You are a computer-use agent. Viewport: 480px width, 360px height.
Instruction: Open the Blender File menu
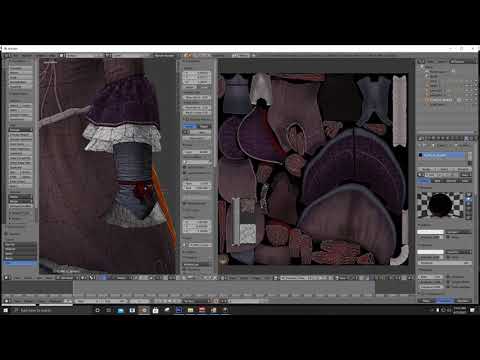pos(16,55)
